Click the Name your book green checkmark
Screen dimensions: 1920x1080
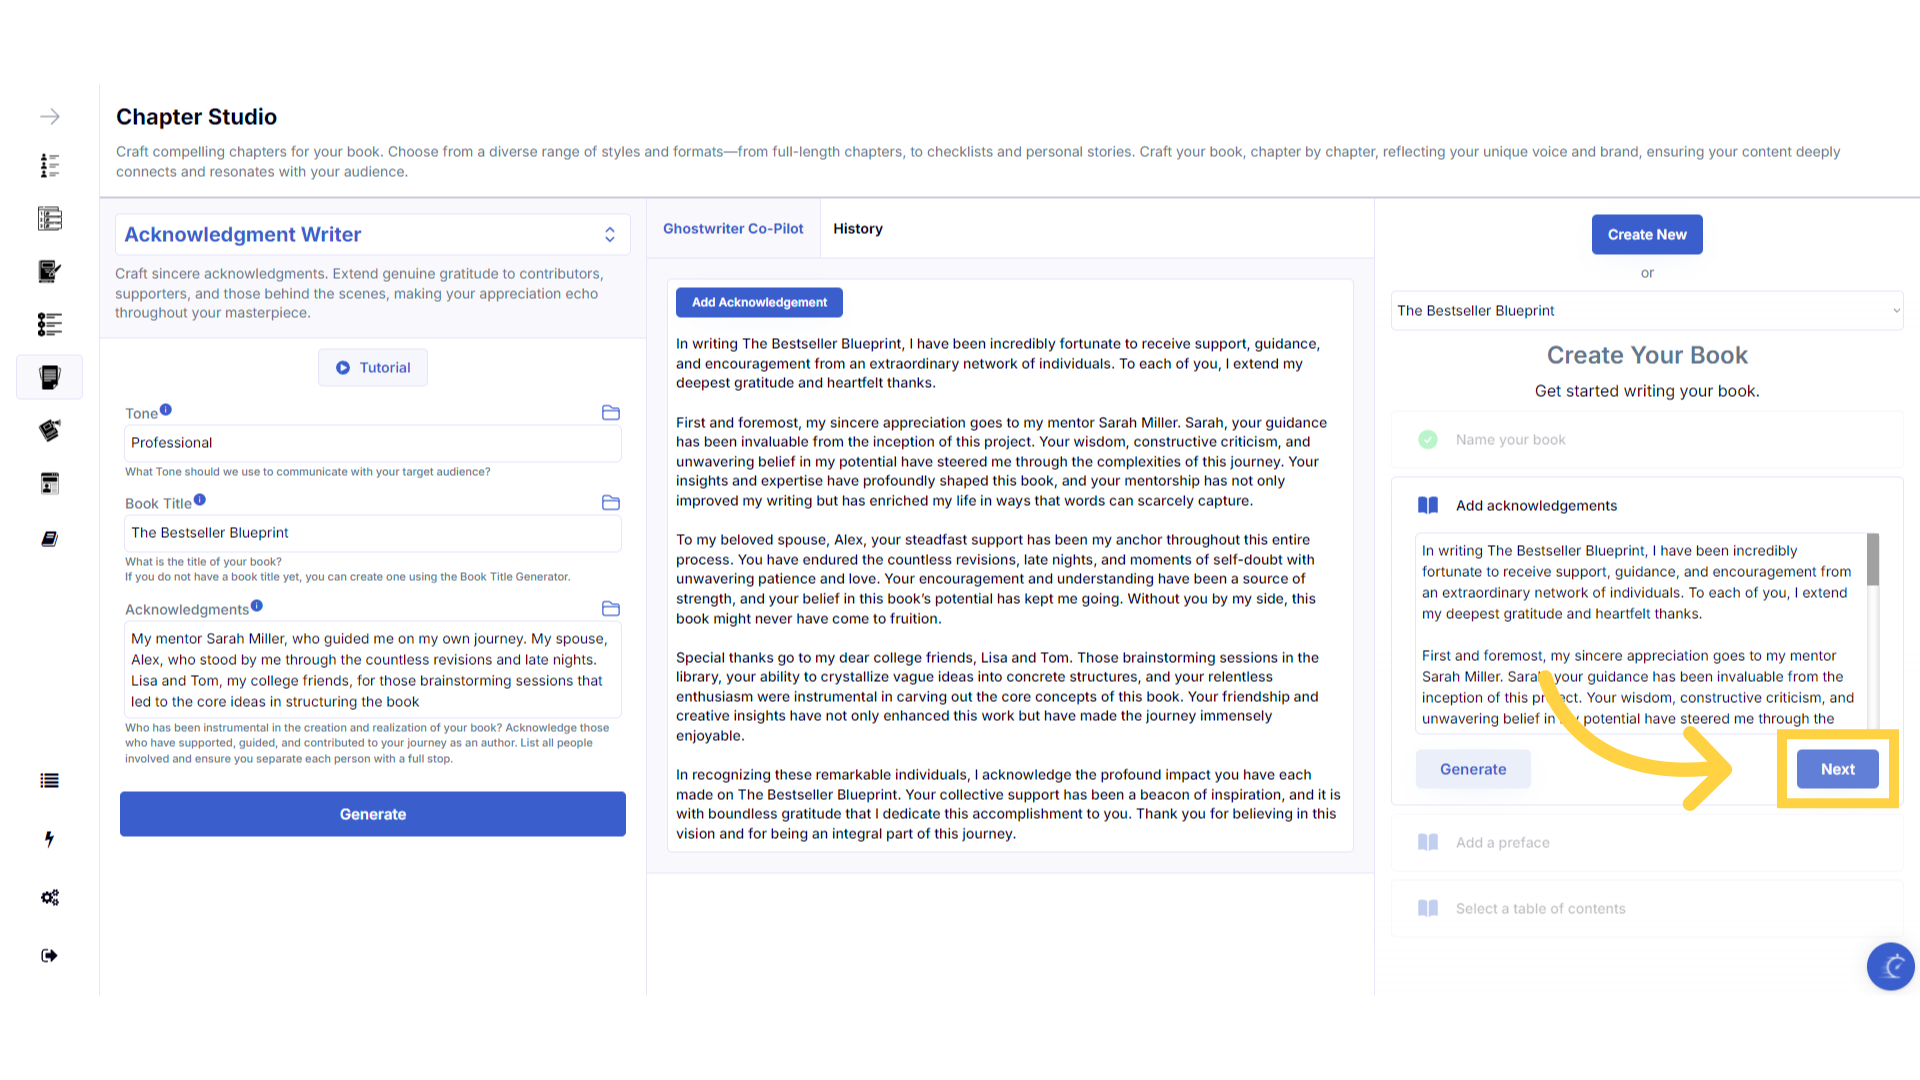point(1428,440)
